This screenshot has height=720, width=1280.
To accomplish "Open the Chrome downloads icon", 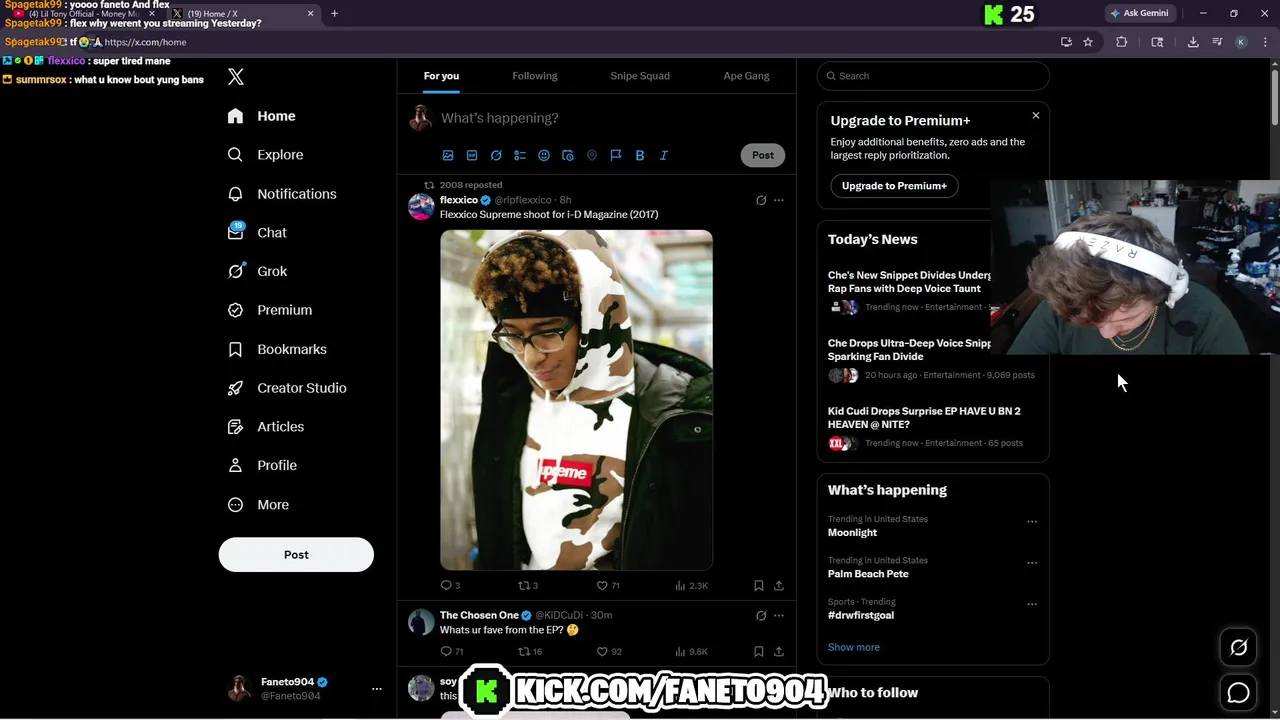I will (1193, 42).
